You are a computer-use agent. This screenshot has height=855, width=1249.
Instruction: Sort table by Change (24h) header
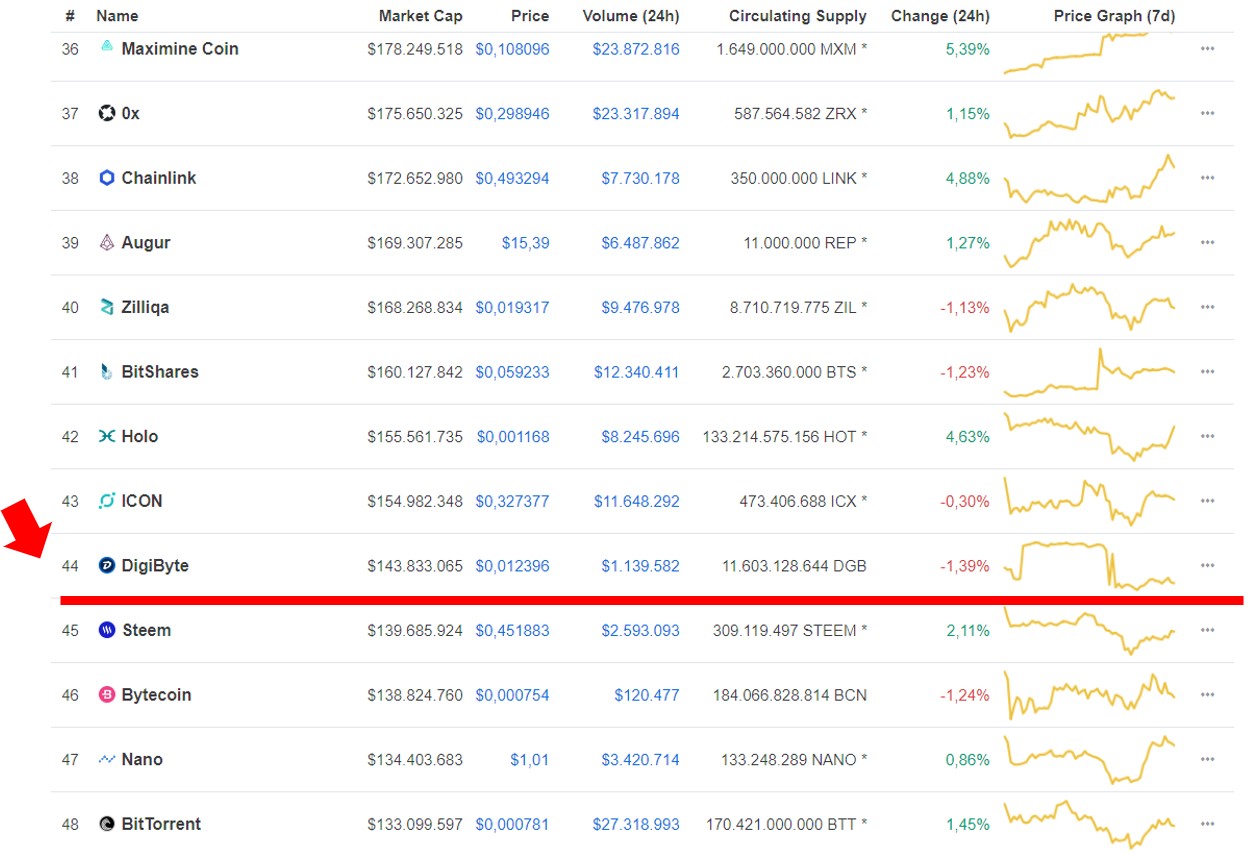tap(940, 16)
